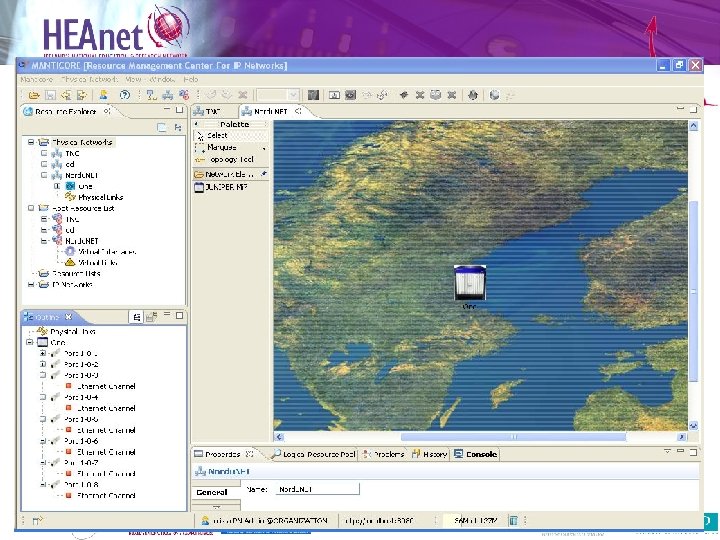Click the JUNIPER M7 palette element
The image size is (720, 540).
[x=225, y=186]
